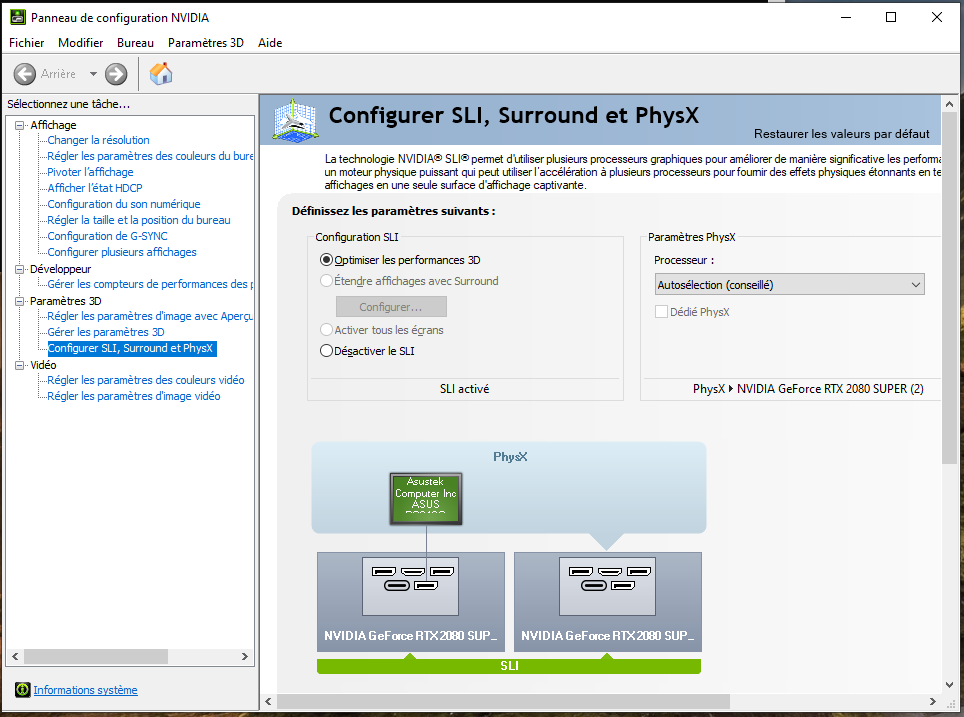Select Configurer SLI, Surround et PhysX item
The image size is (964, 717).
pyautogui.click(x=131, y=348)
